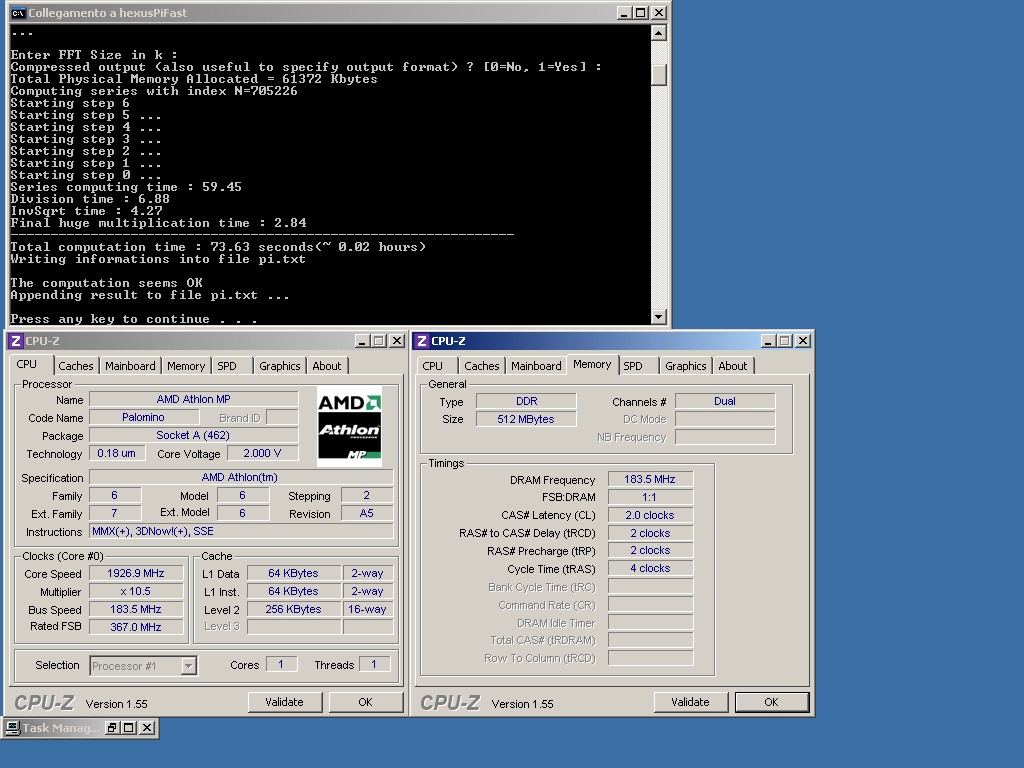Image resolution: width=1024 pixels, height=768 pixels.
Task: Maximize the minimized Task Manager window
Action: click(x=129, y=728)
